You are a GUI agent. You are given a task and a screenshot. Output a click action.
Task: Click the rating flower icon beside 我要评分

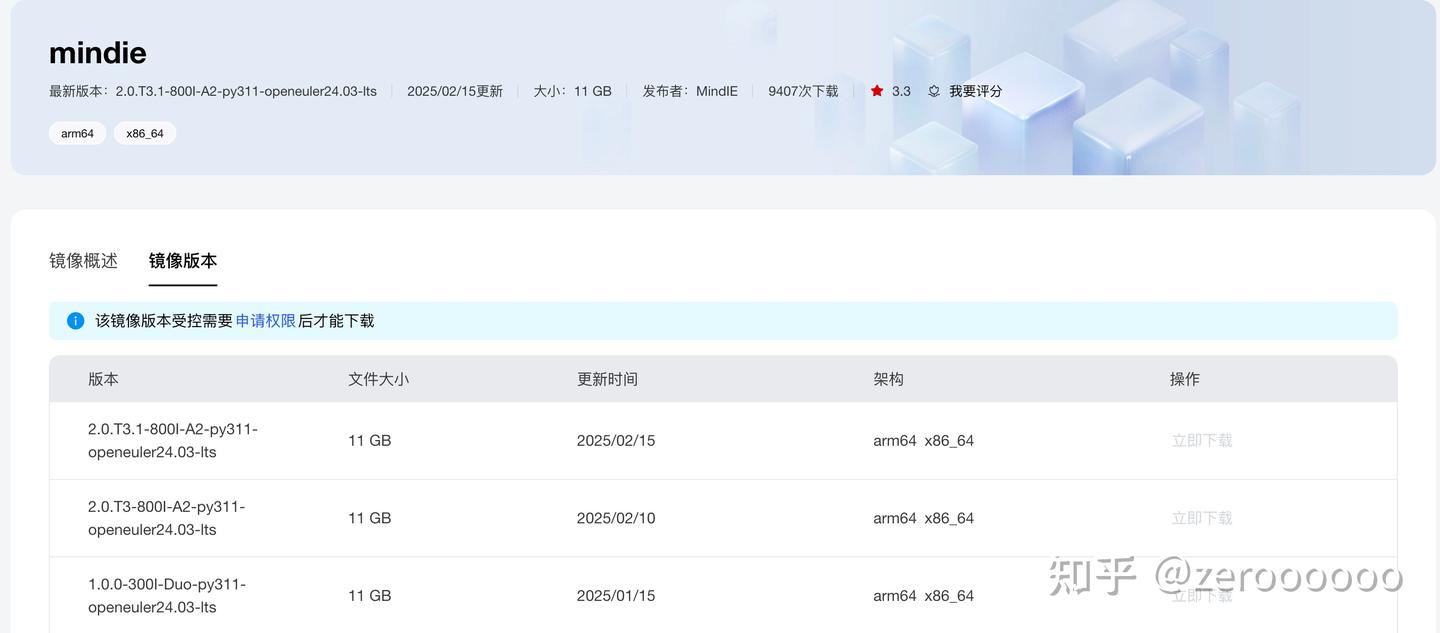click(x=933, y=90)
